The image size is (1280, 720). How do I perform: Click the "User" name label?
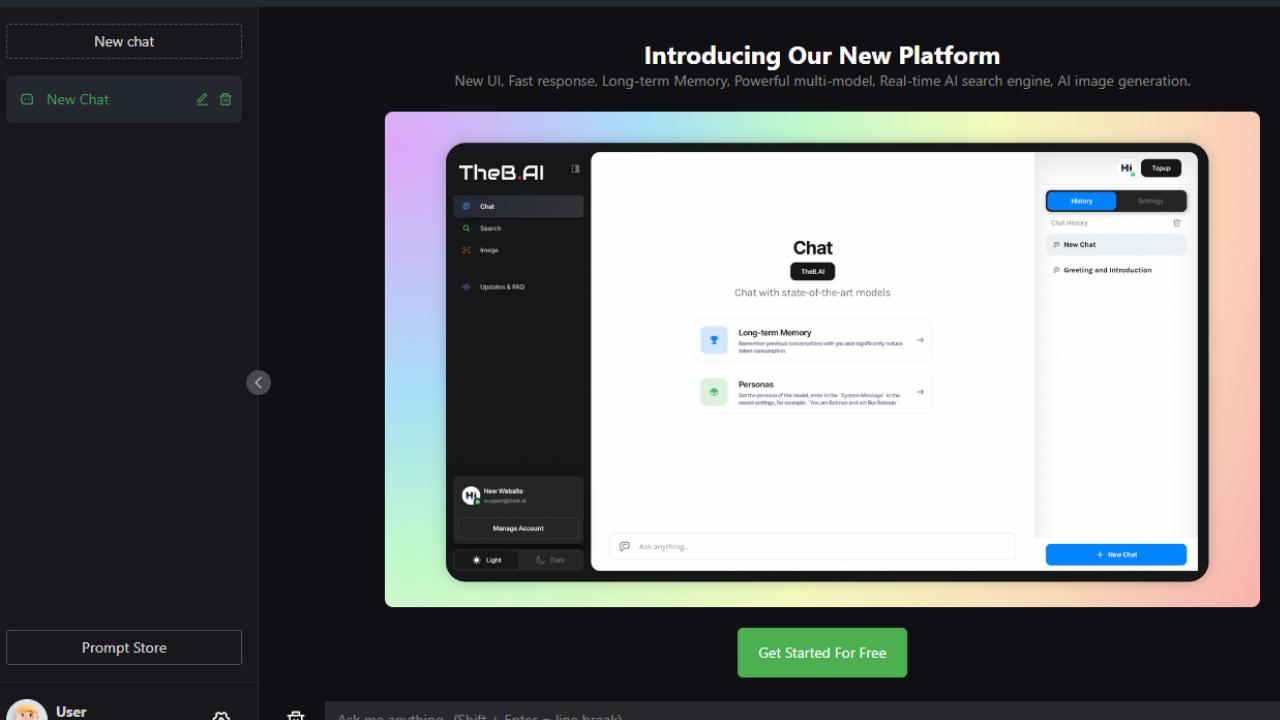click(71, 711)
